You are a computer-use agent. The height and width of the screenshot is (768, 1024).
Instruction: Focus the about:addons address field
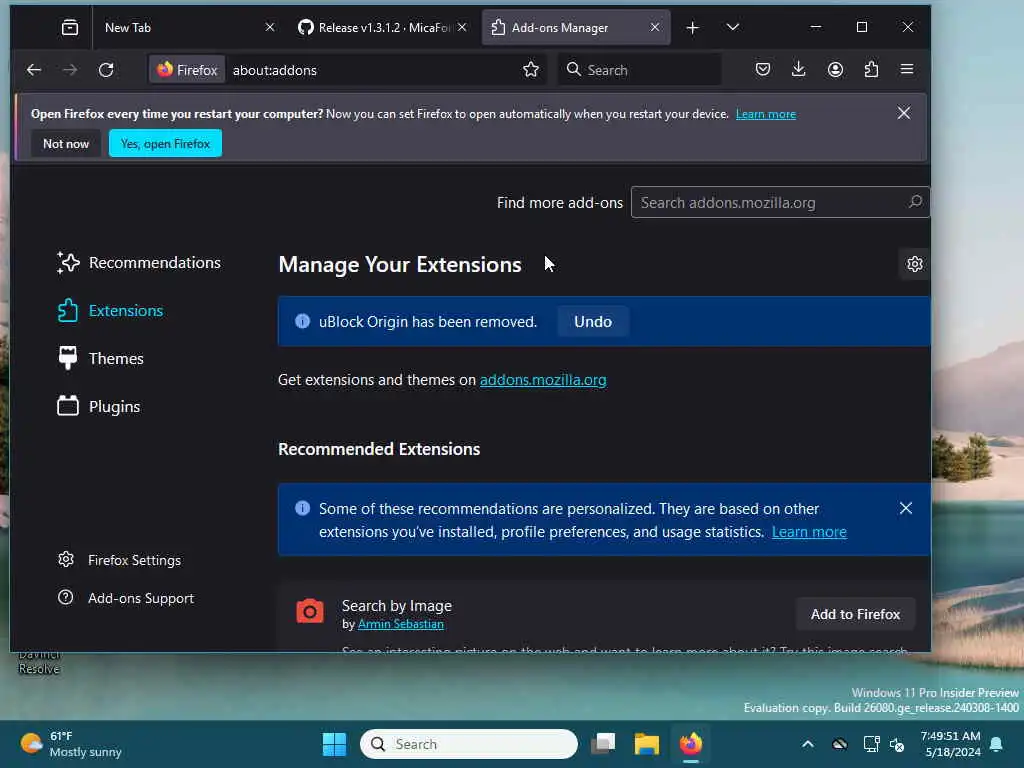[x=372, y=70]
